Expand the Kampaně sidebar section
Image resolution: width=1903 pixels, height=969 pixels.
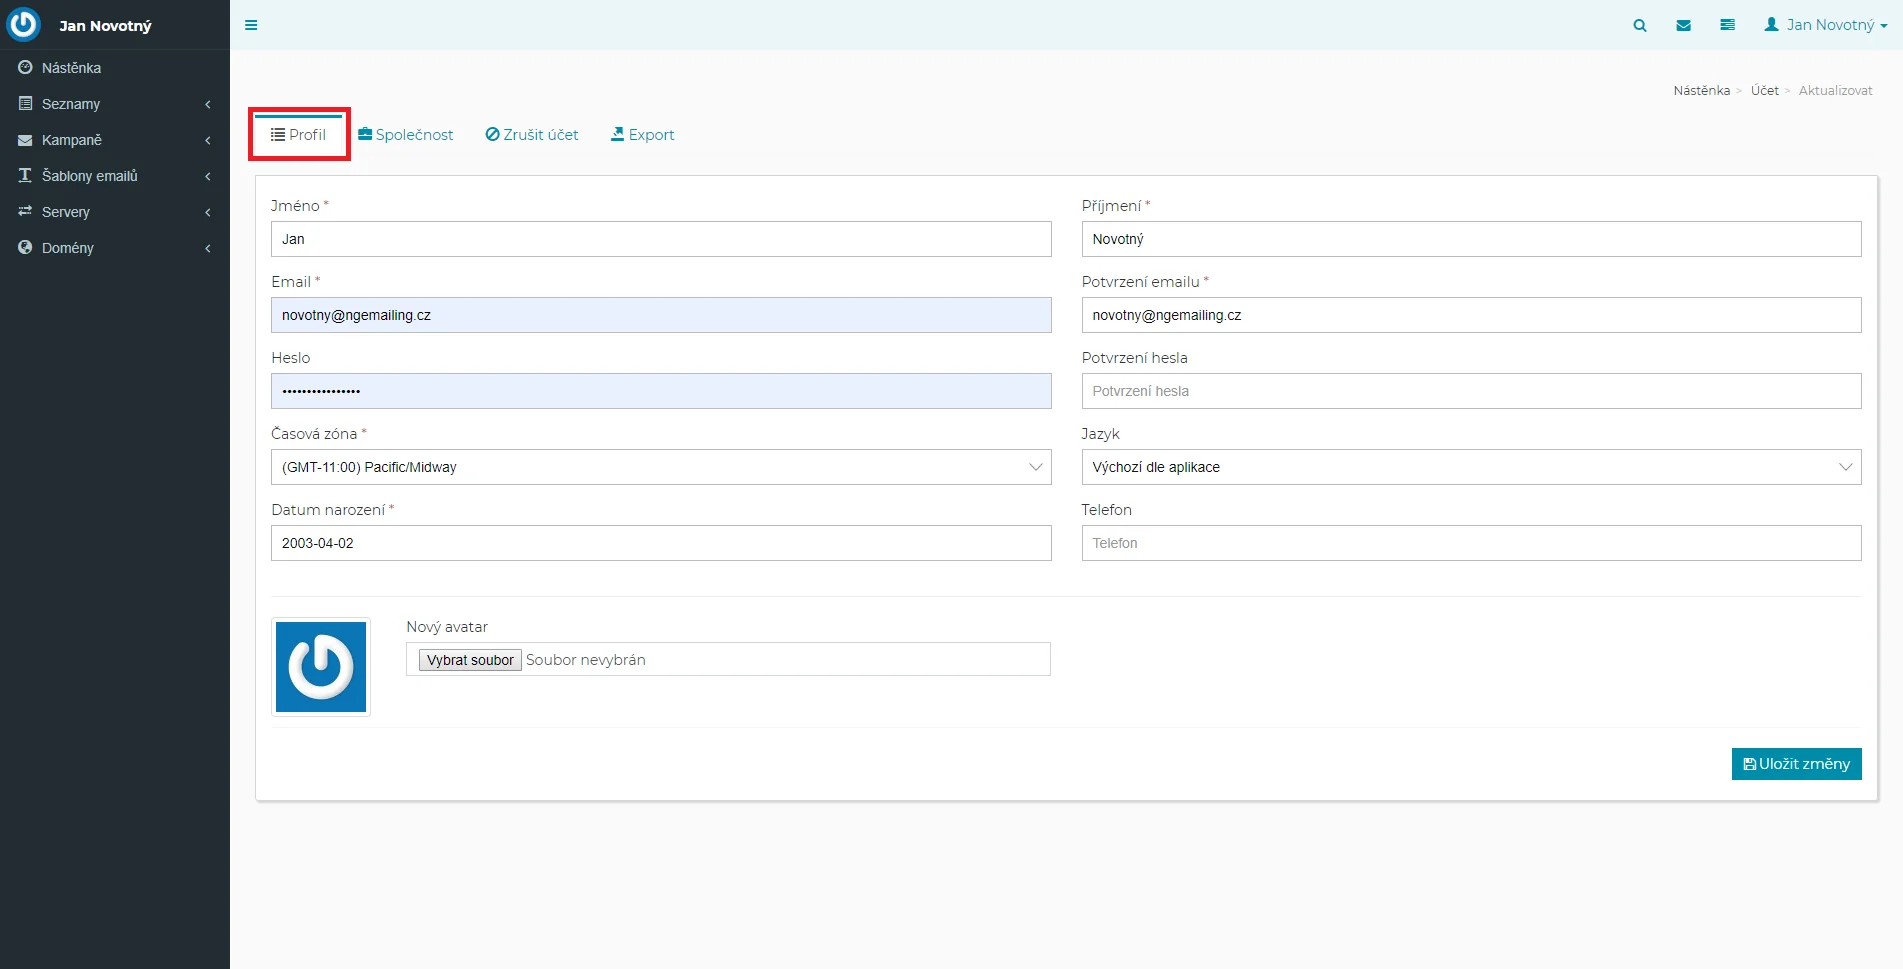point(72,140)
